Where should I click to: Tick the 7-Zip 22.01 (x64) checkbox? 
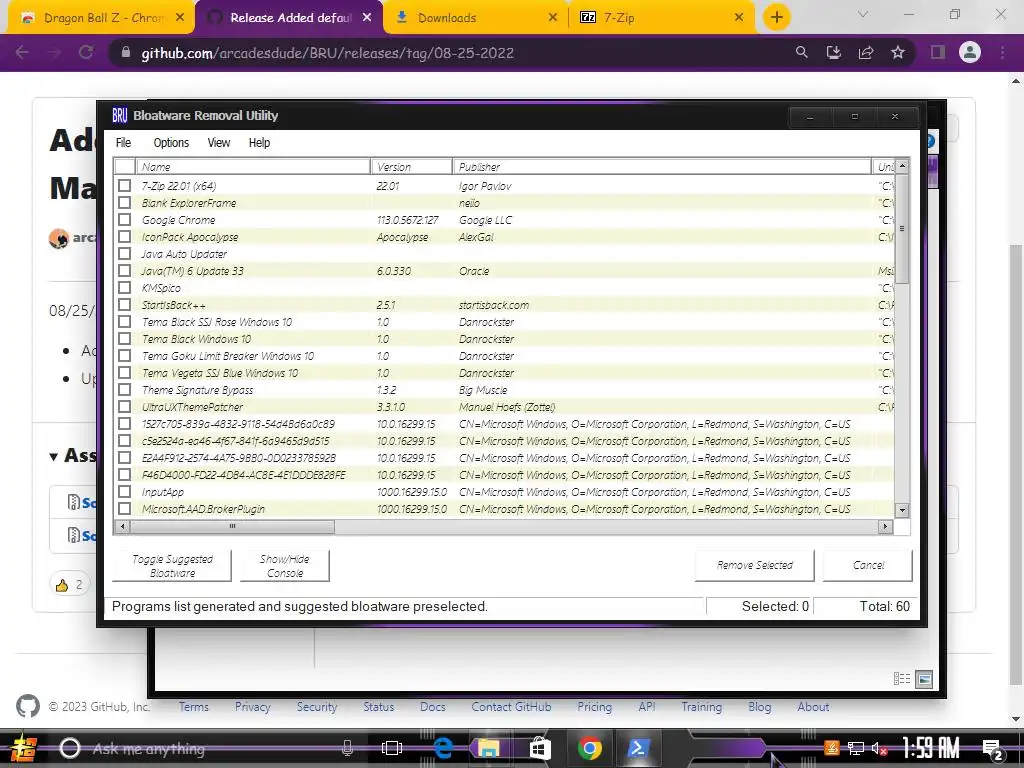(124, 185)
